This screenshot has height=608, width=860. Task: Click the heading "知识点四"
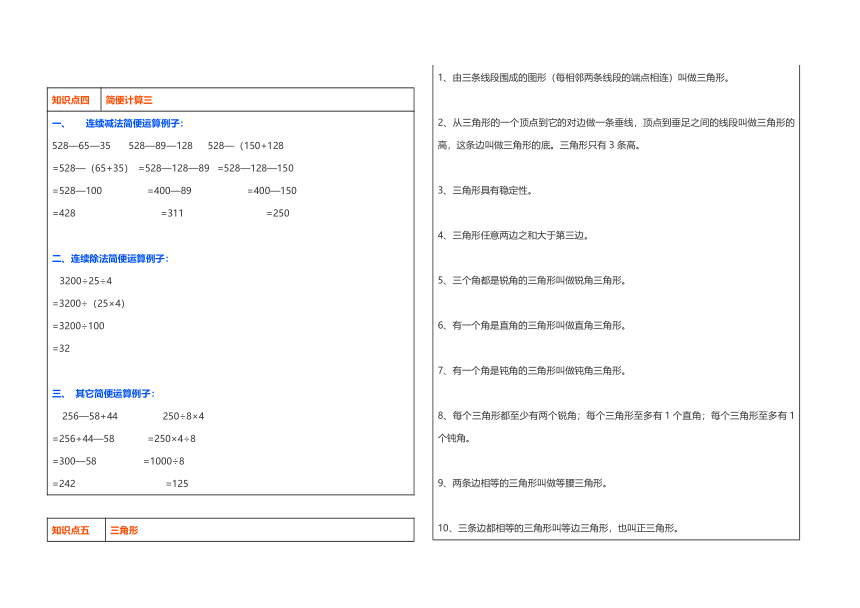coord(71,100)
